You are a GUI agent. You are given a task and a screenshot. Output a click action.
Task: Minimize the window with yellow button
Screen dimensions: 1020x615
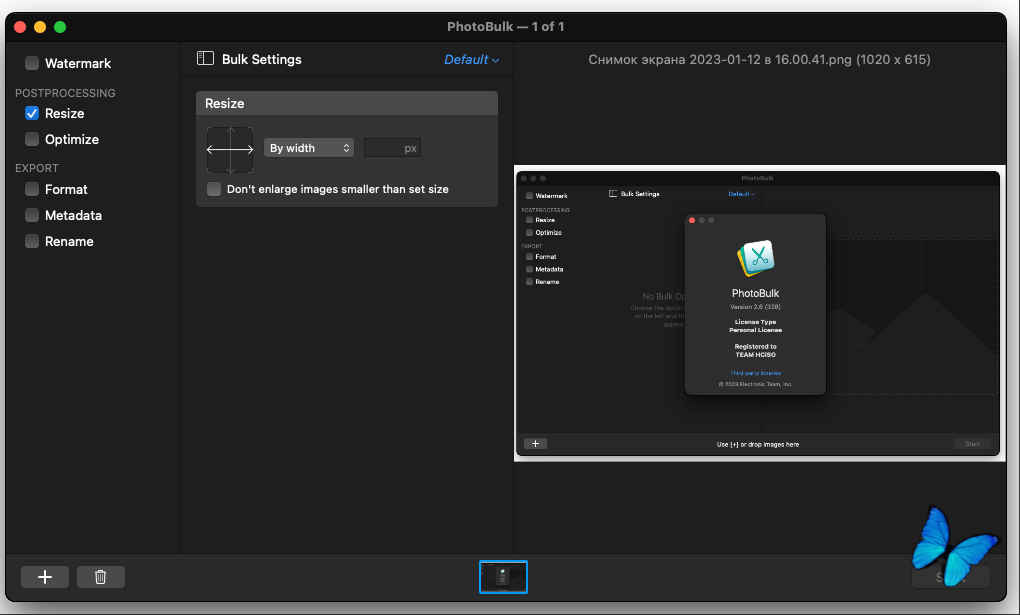[x=40, y=27]
